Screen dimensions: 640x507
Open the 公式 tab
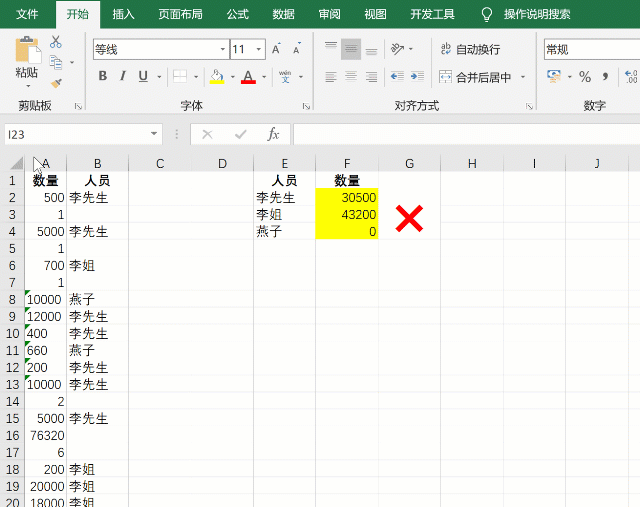pyautogui.click(x=237, y=14)
